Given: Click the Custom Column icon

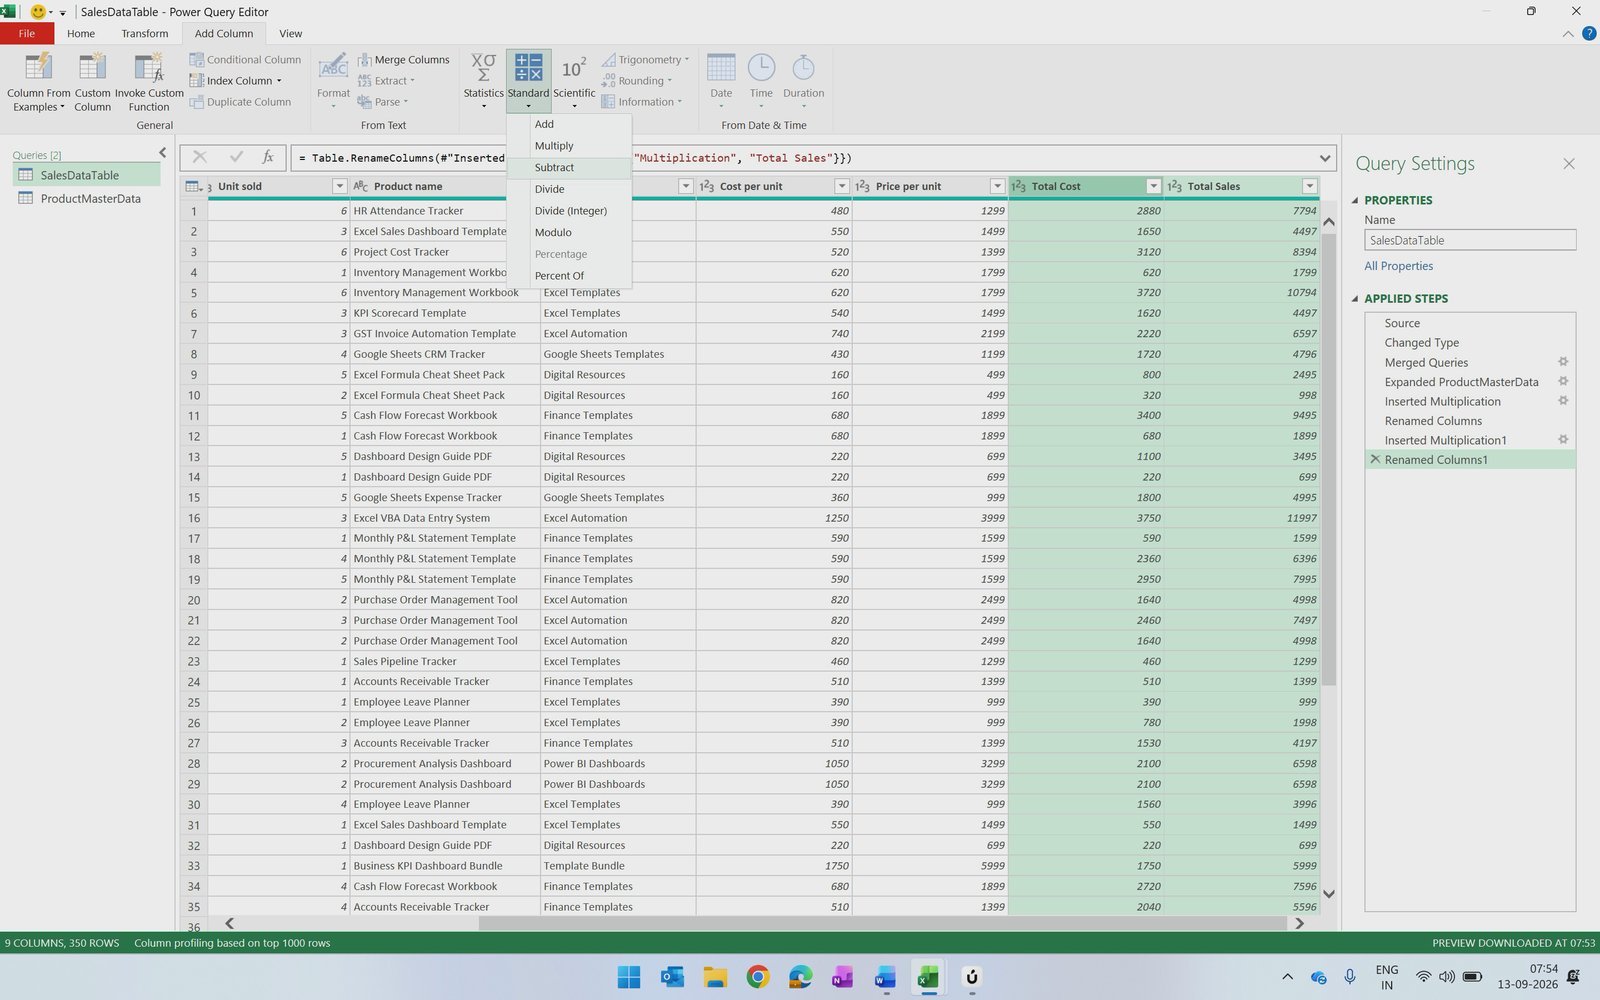Looking at the screenshot, I should (x=92, y=68).
